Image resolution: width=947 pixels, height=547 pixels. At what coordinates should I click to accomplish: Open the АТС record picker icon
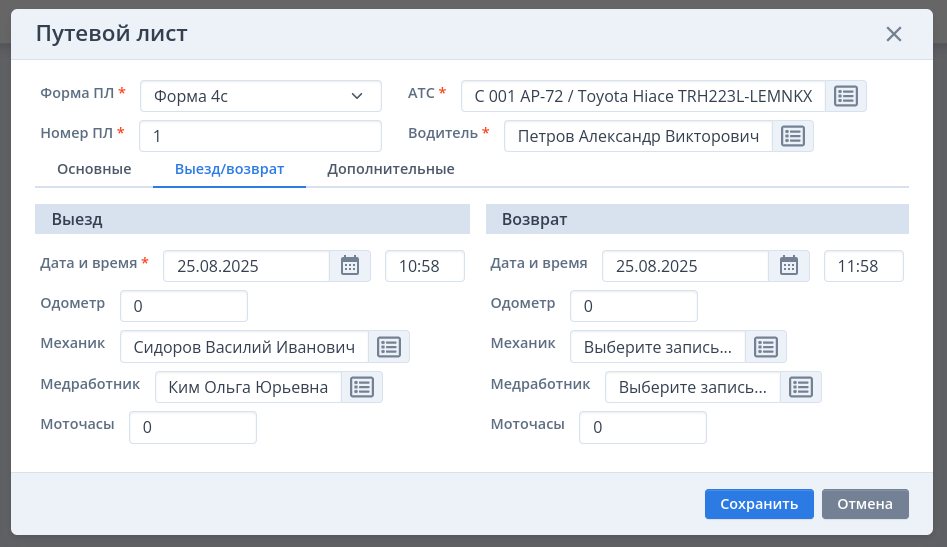tap(846, 96)
